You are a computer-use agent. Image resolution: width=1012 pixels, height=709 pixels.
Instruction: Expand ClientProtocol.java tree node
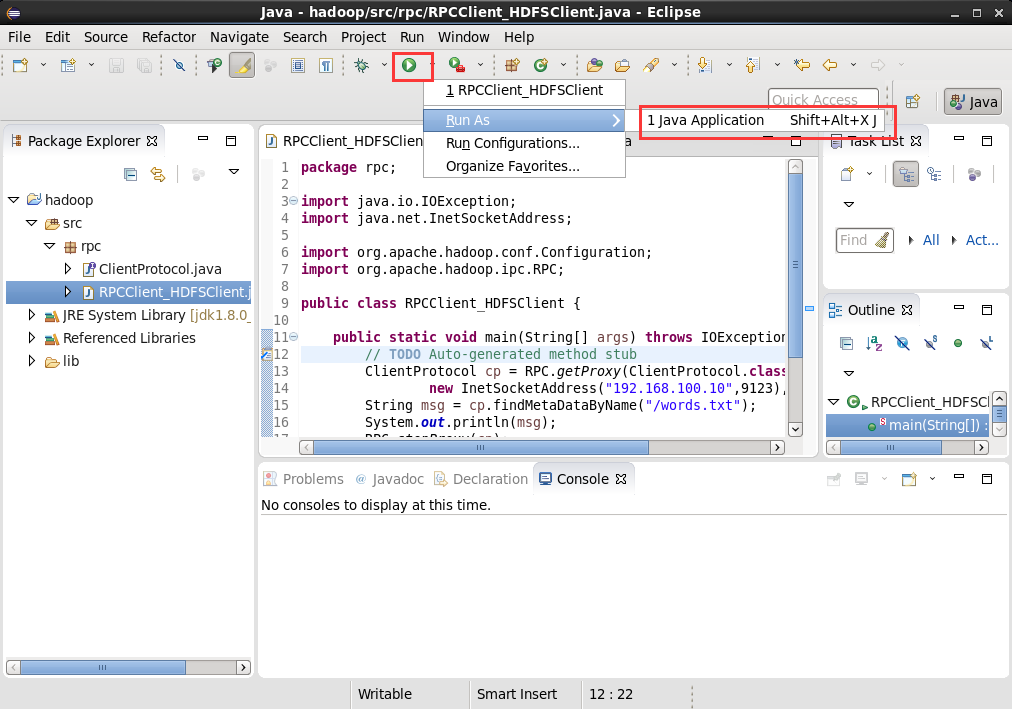coord(68,269)
